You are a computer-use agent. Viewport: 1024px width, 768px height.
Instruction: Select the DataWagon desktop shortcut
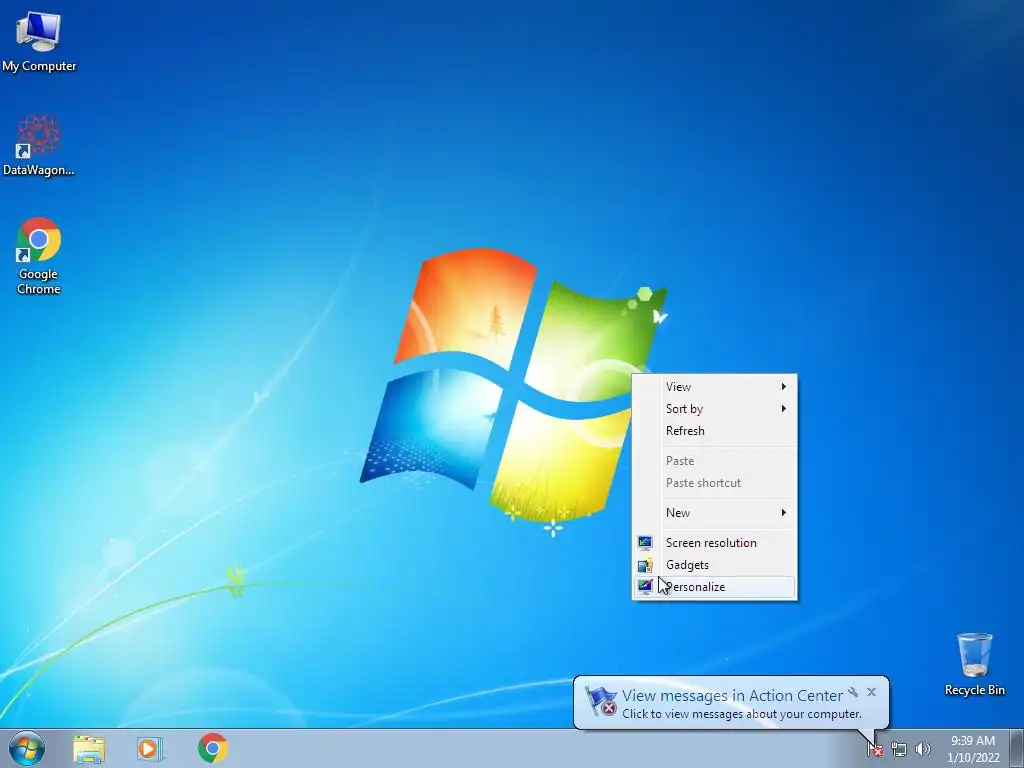[x=39, y=145]
